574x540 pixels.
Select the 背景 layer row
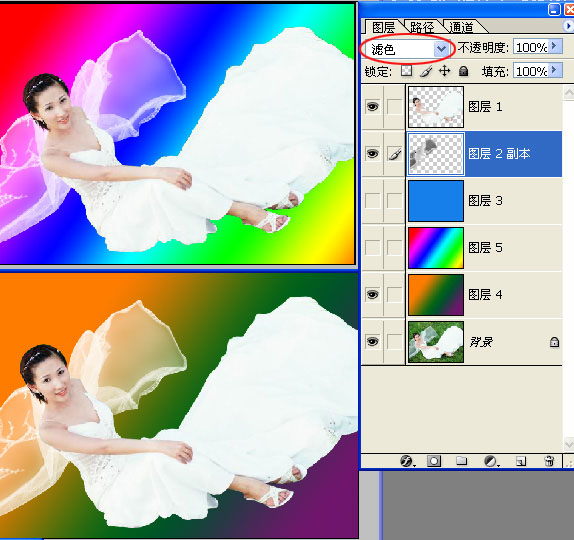(x=462, y=342)
